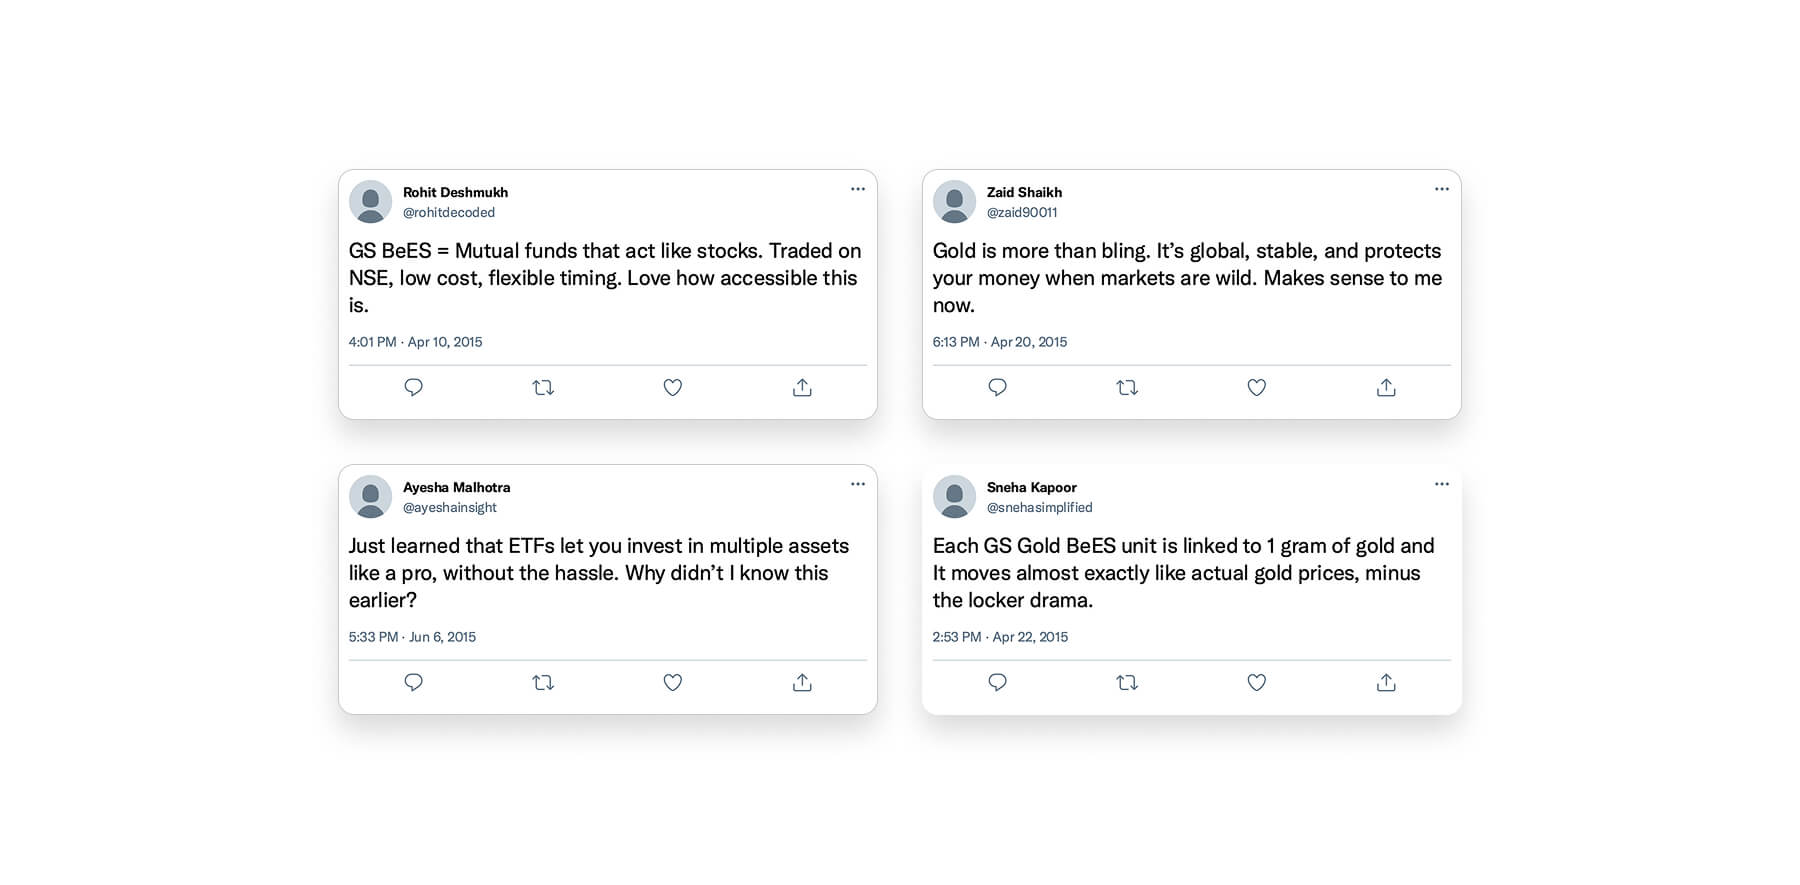Like Rohit Deshmukh's tweet
1800x885 pixels.
coord(672,387)
